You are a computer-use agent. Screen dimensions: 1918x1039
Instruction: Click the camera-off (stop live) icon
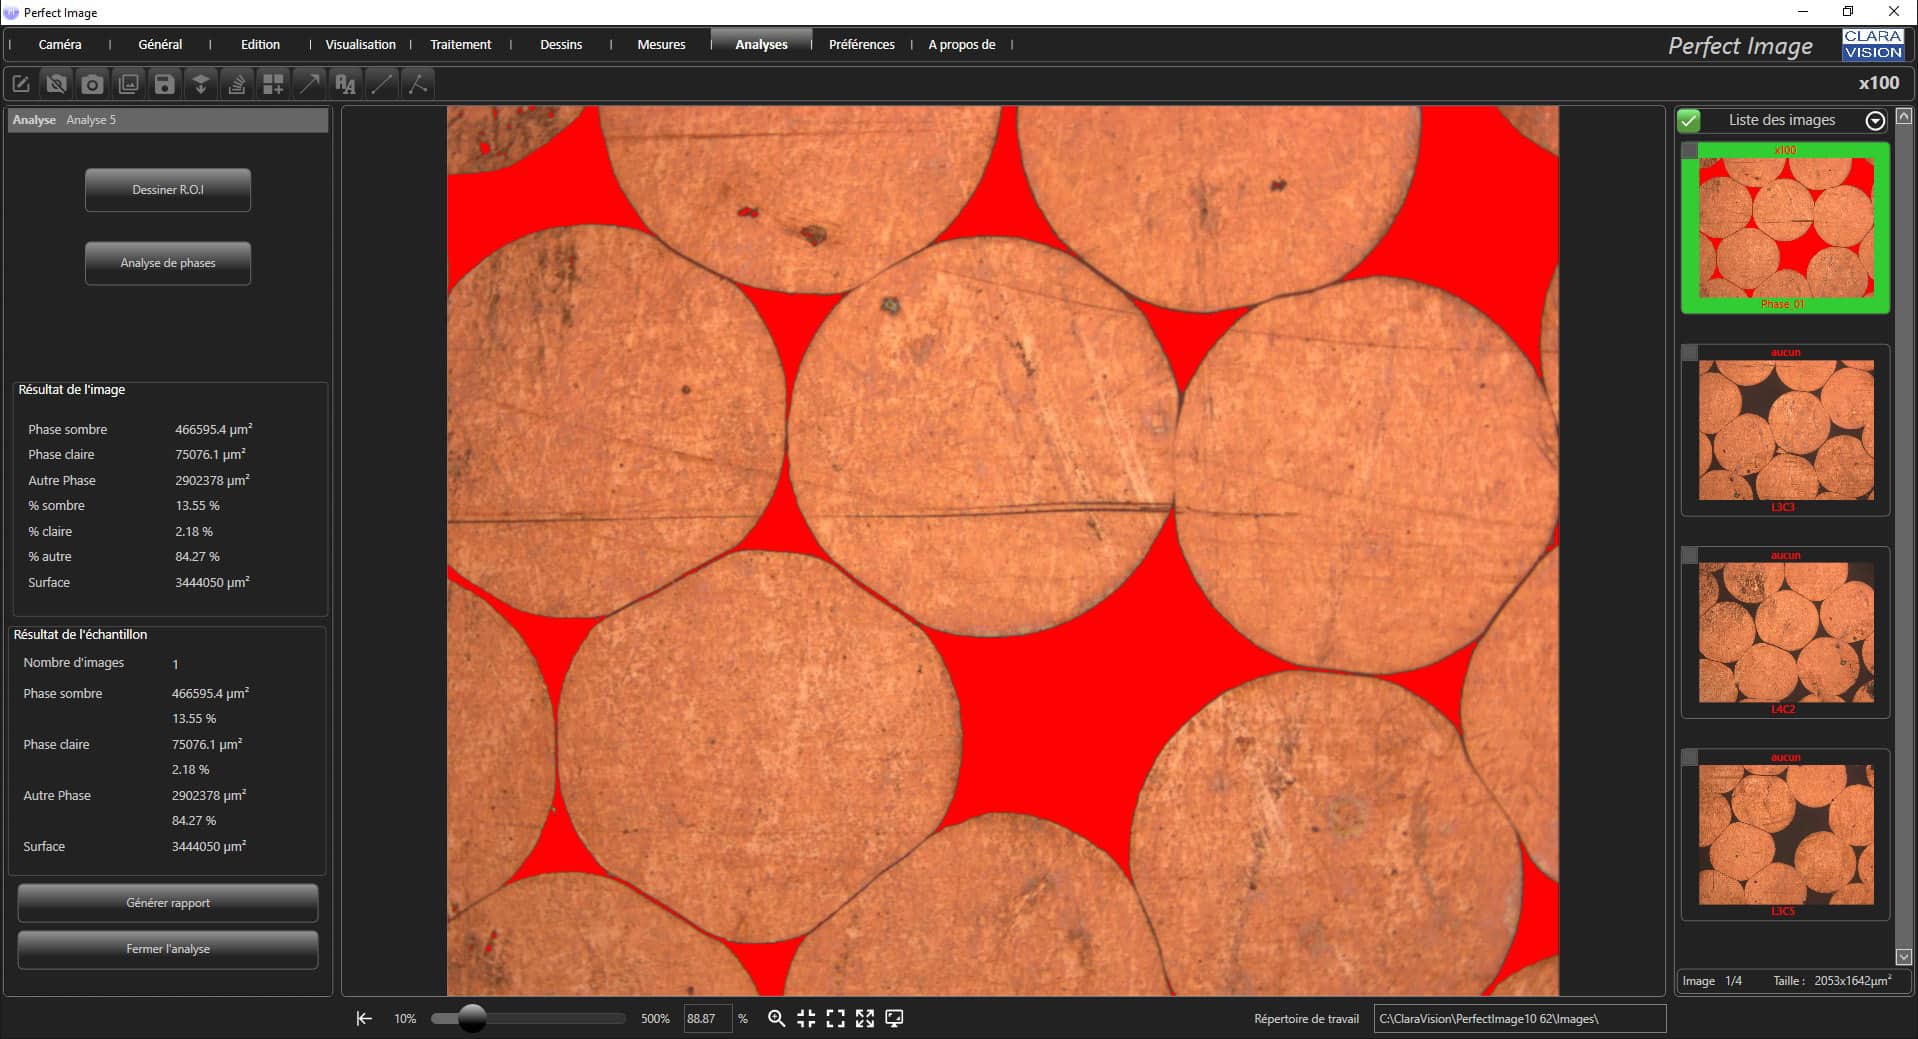(57, 84)
